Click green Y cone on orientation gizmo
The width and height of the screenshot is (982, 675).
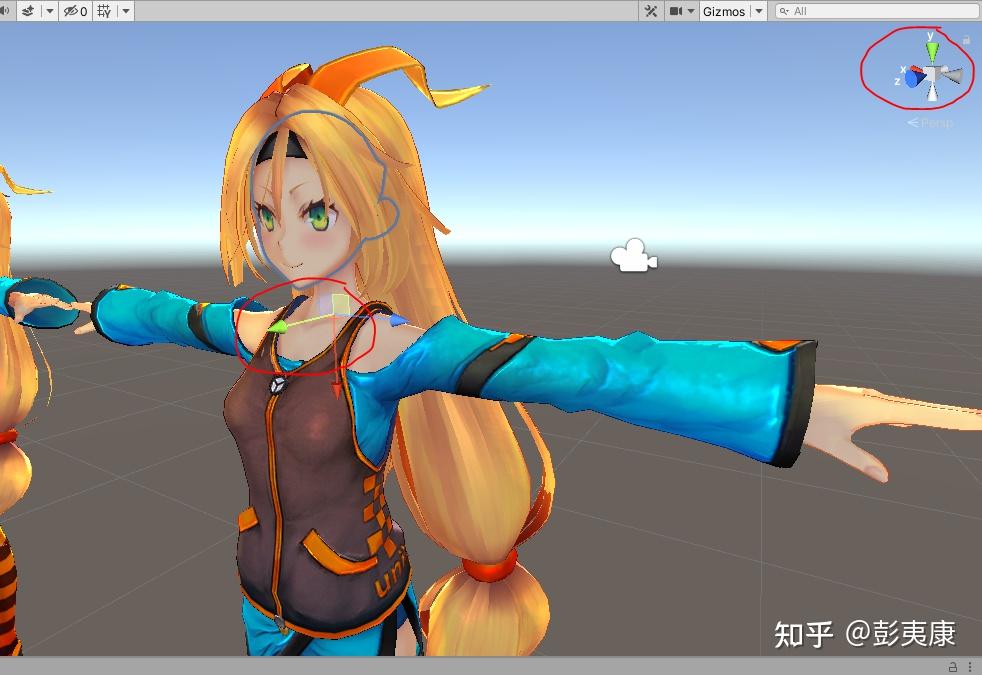pyautogui.click(x=933, y=51)
